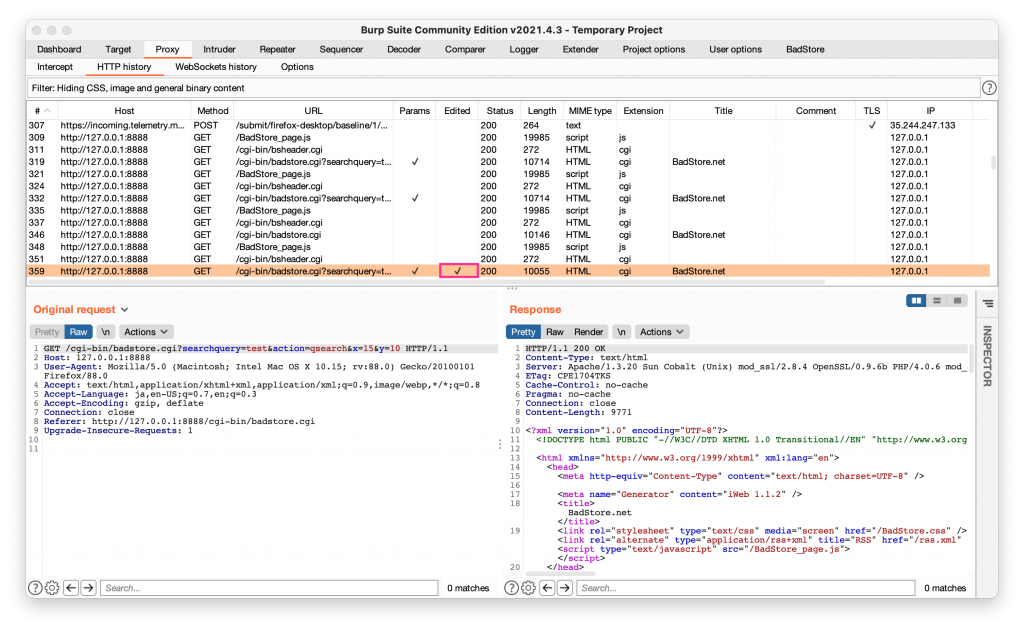Type in the request search field

pyautogui.click(x=270, y=588)
